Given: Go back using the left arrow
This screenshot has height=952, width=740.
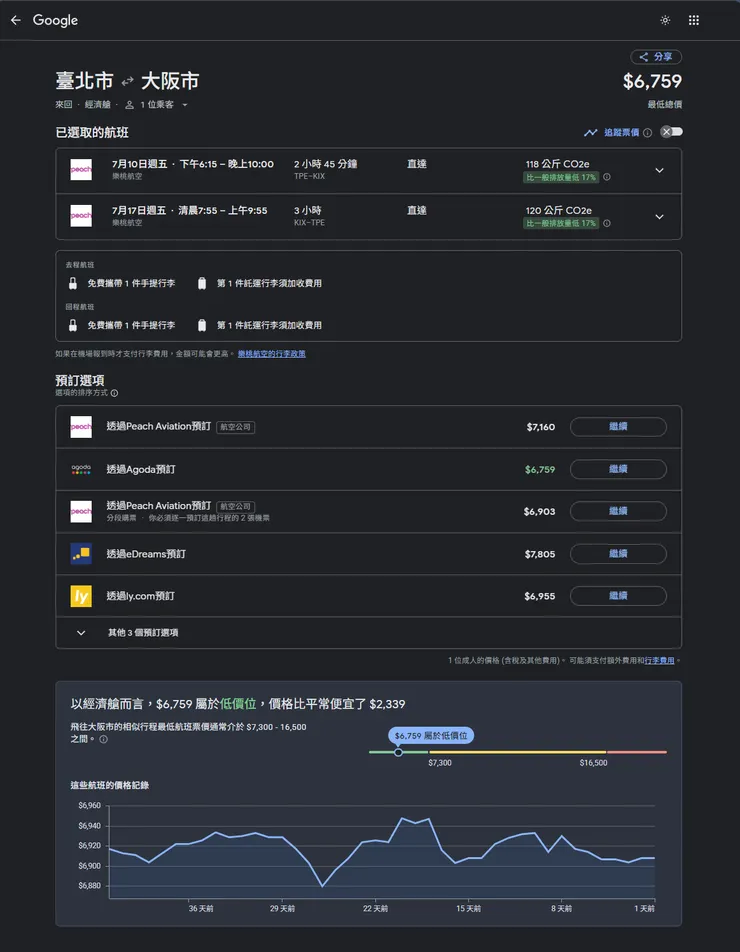Looking at the screenshot, I should (x=16, y=20).
